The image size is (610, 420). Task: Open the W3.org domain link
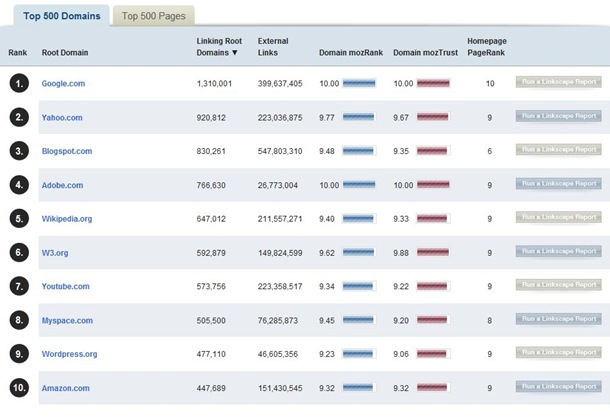[x=55, y=253]
